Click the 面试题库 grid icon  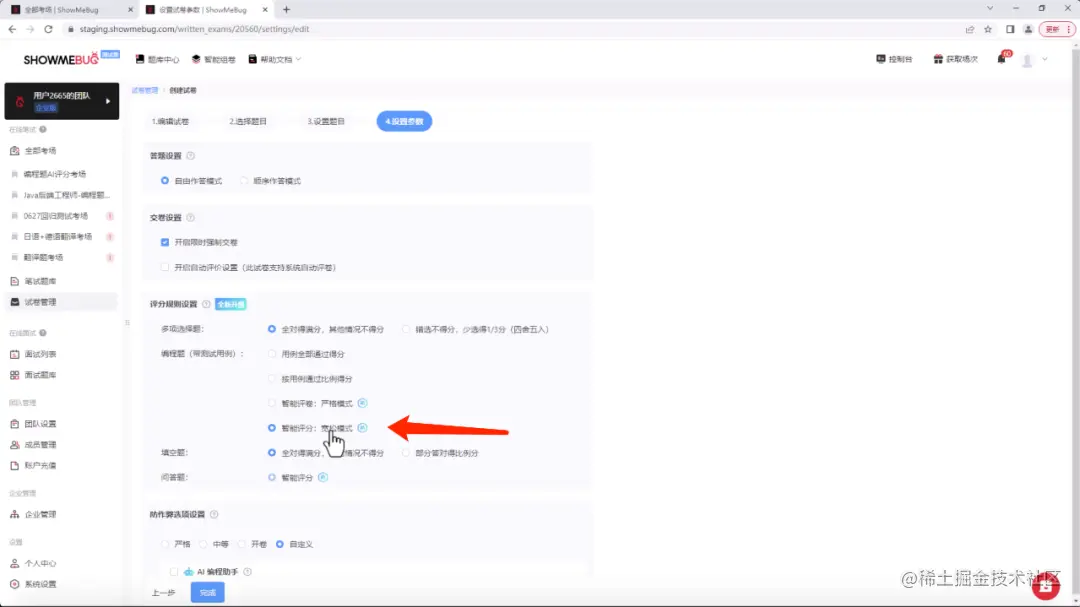click(x=14, y=375)
